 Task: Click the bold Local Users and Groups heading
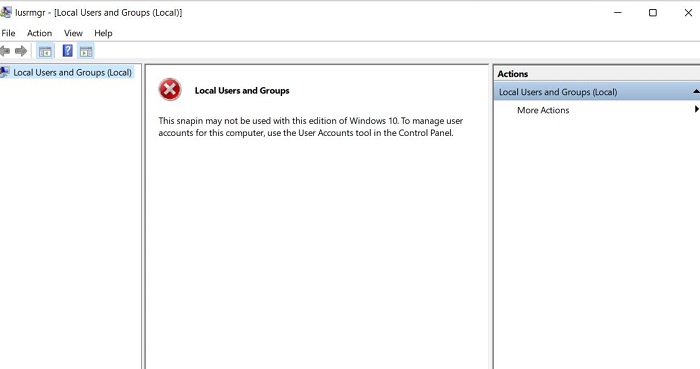pos(242,91)
